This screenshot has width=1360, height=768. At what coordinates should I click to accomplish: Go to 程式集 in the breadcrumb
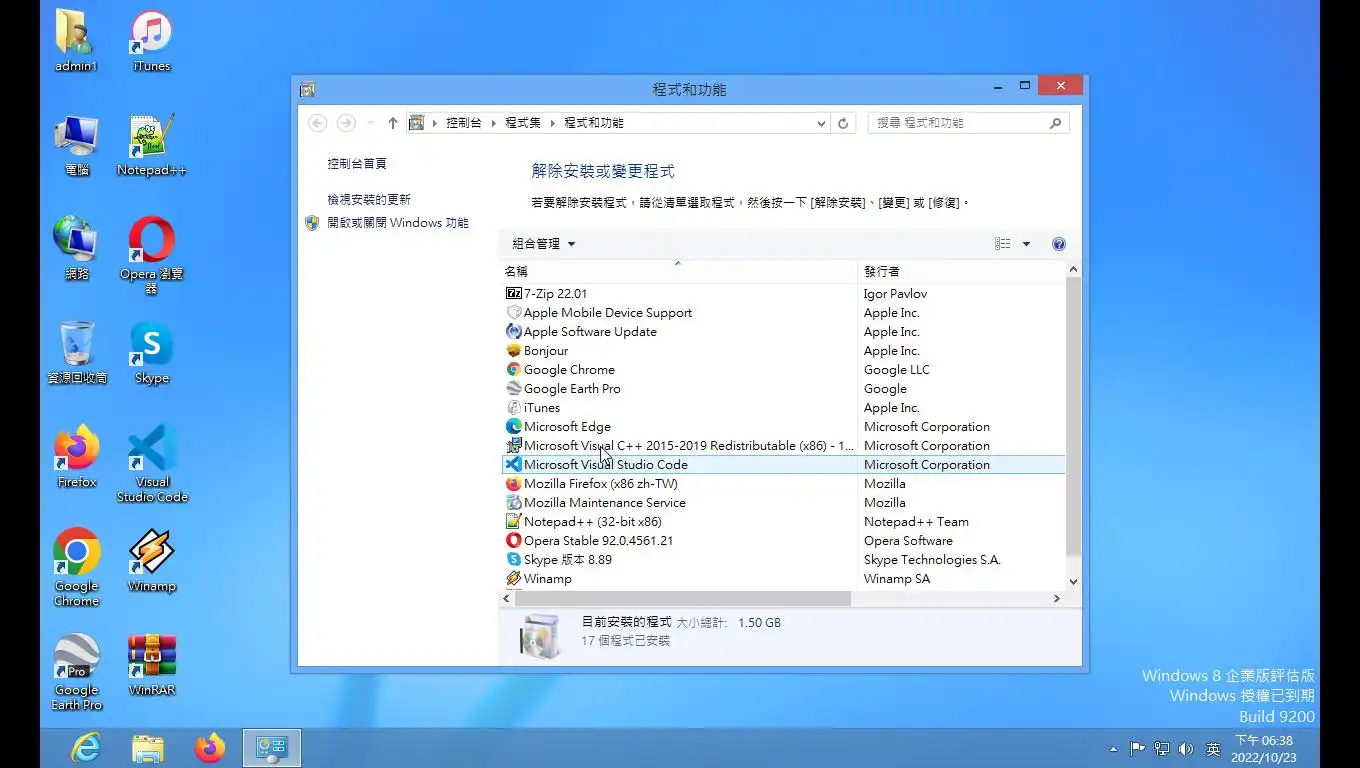point(523,123)
